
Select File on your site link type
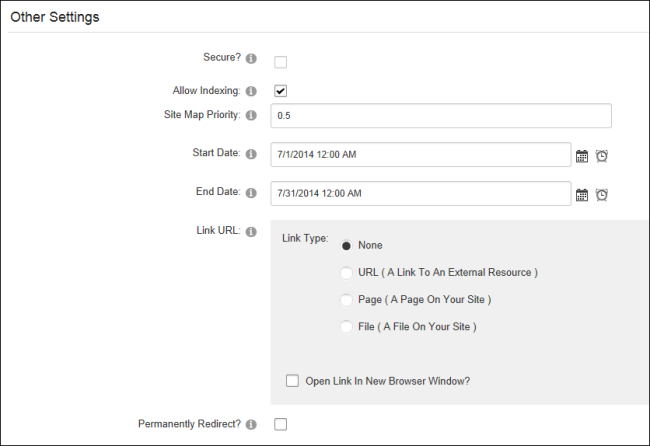[346, 327]
